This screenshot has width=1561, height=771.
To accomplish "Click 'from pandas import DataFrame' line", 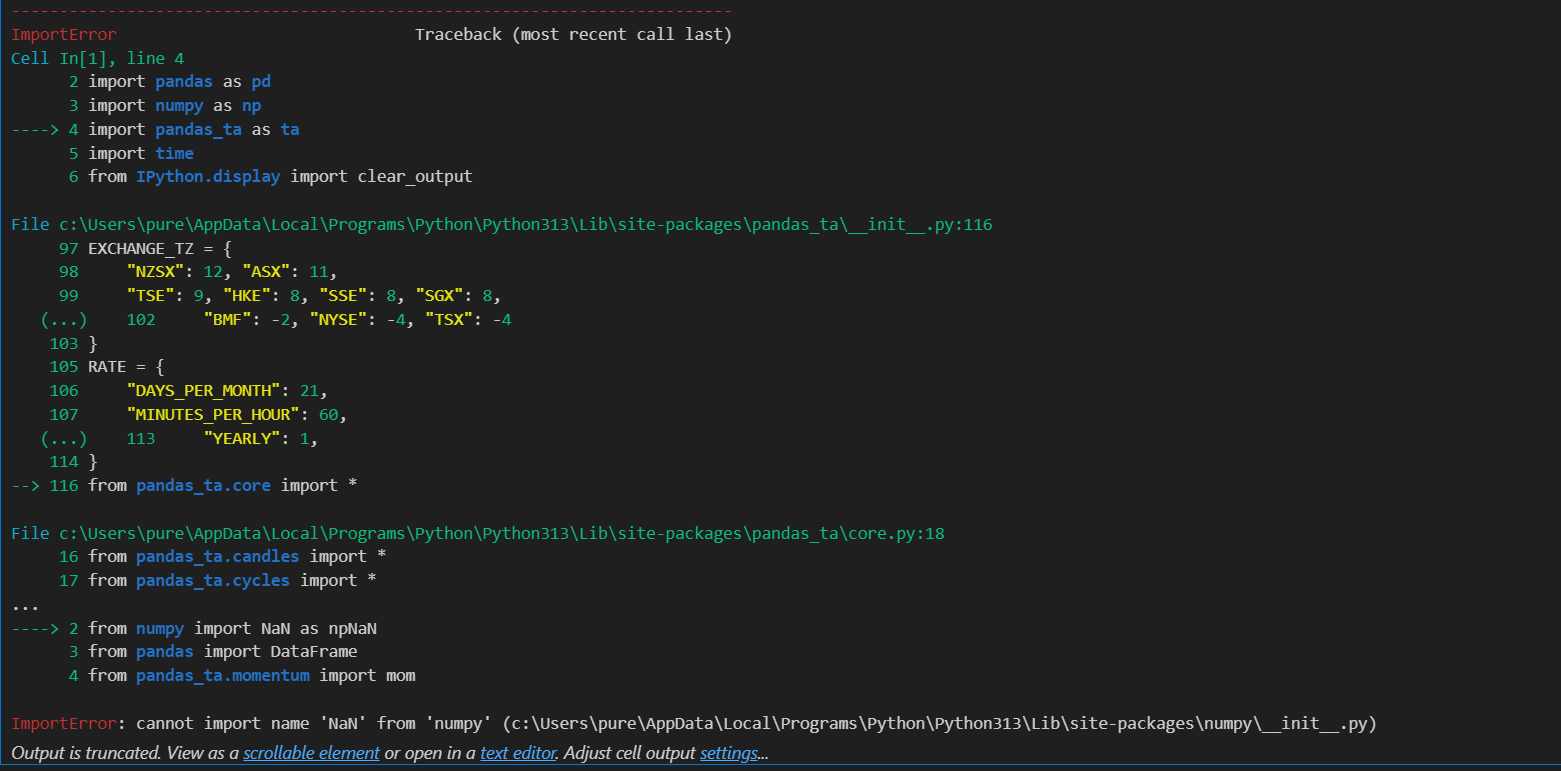I will tap(223, 652).
